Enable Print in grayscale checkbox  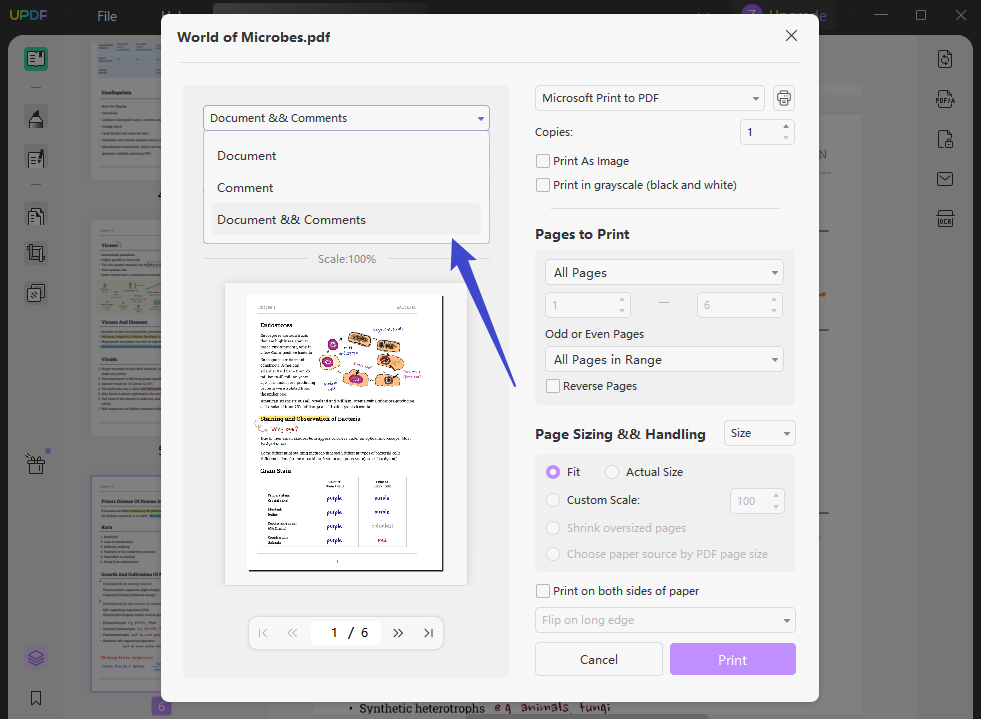pos(543,185)
